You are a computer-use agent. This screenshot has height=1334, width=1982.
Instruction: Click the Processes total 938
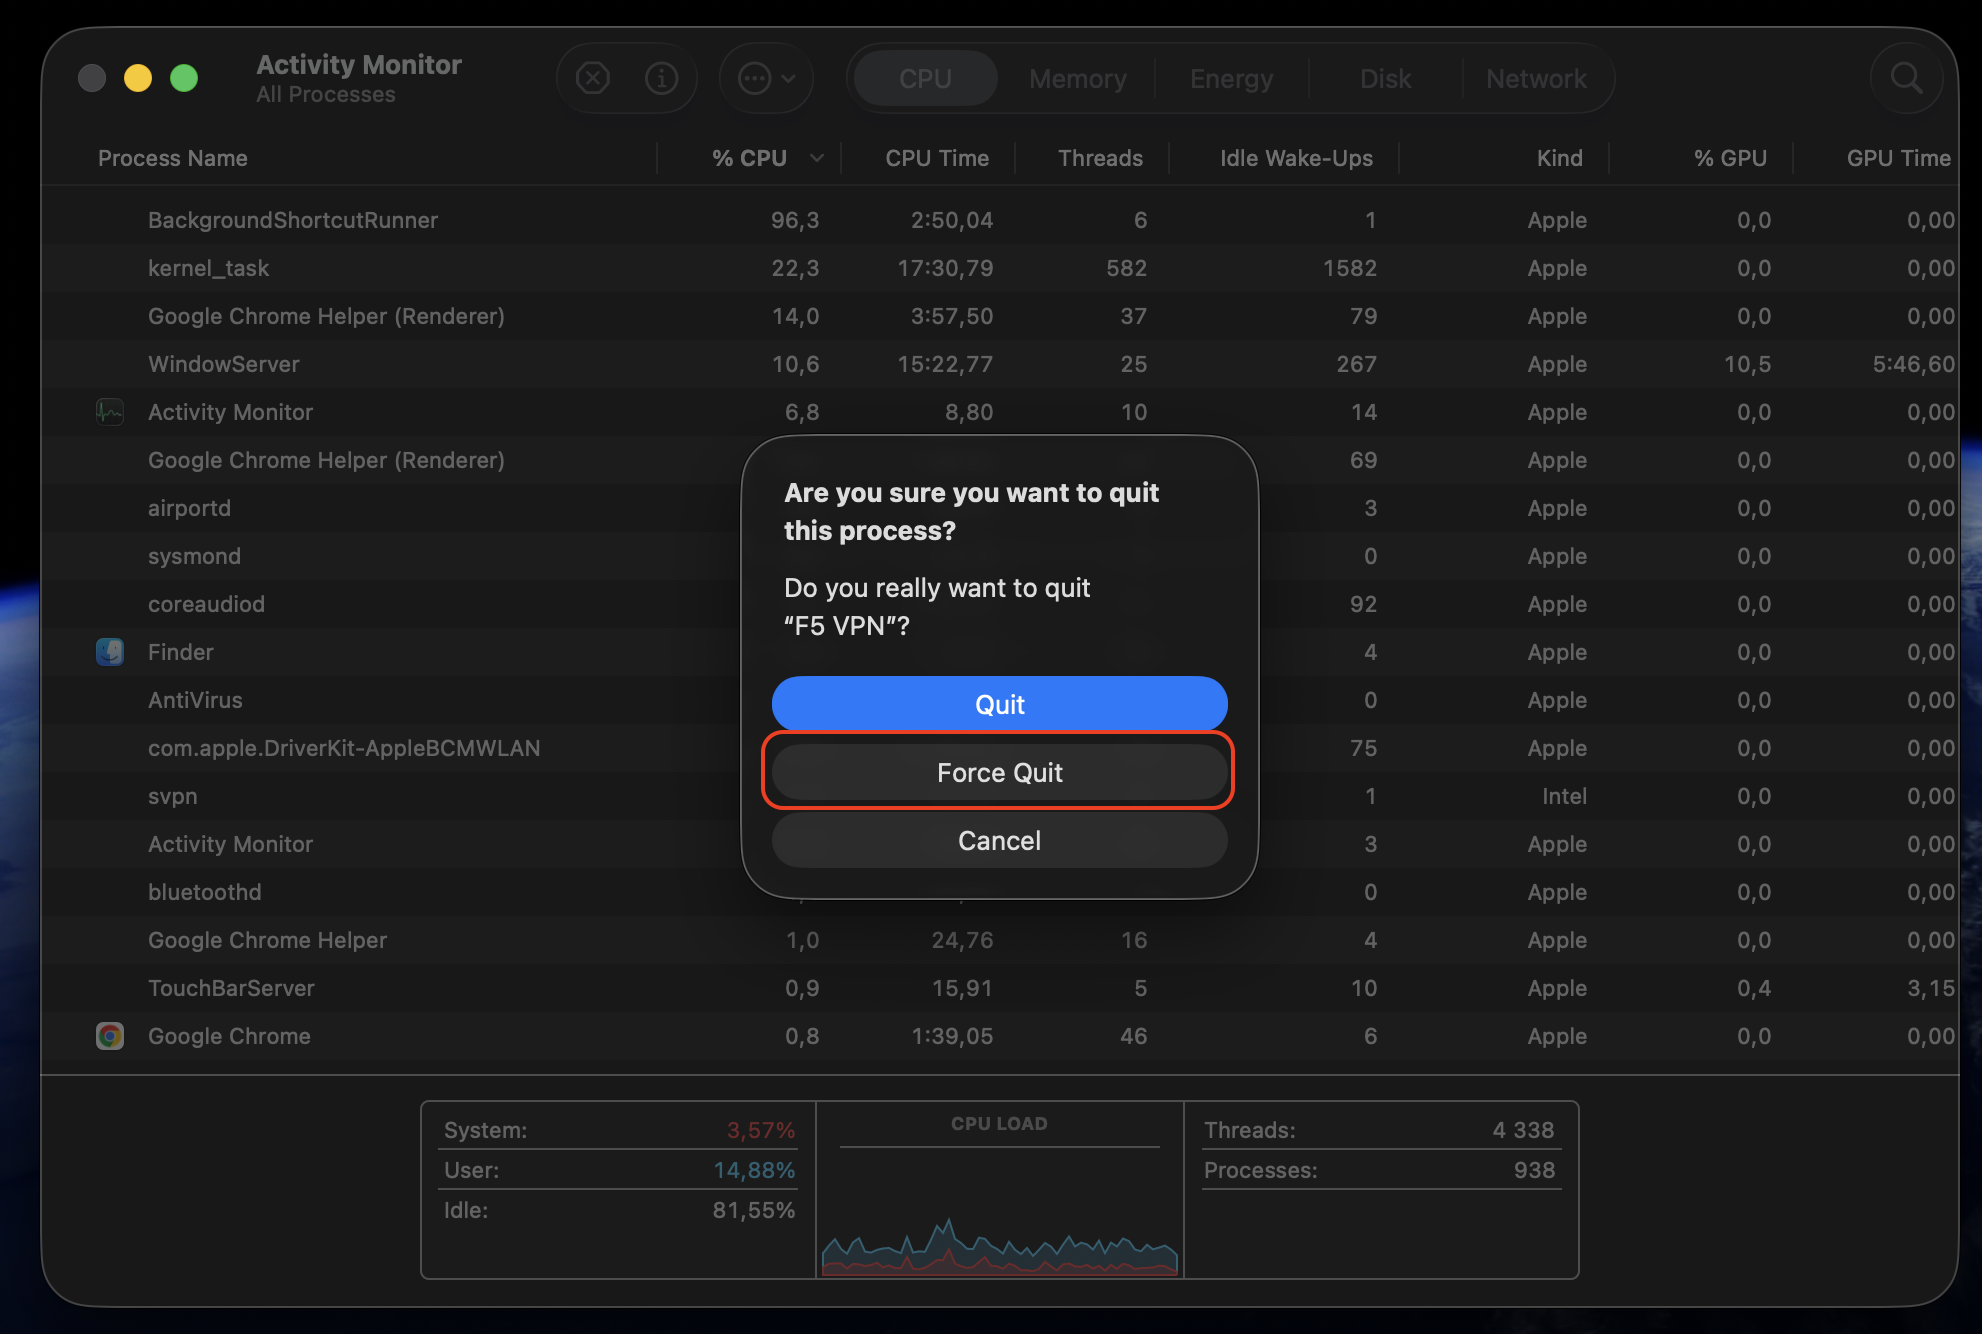[x=1534, y=1170]
